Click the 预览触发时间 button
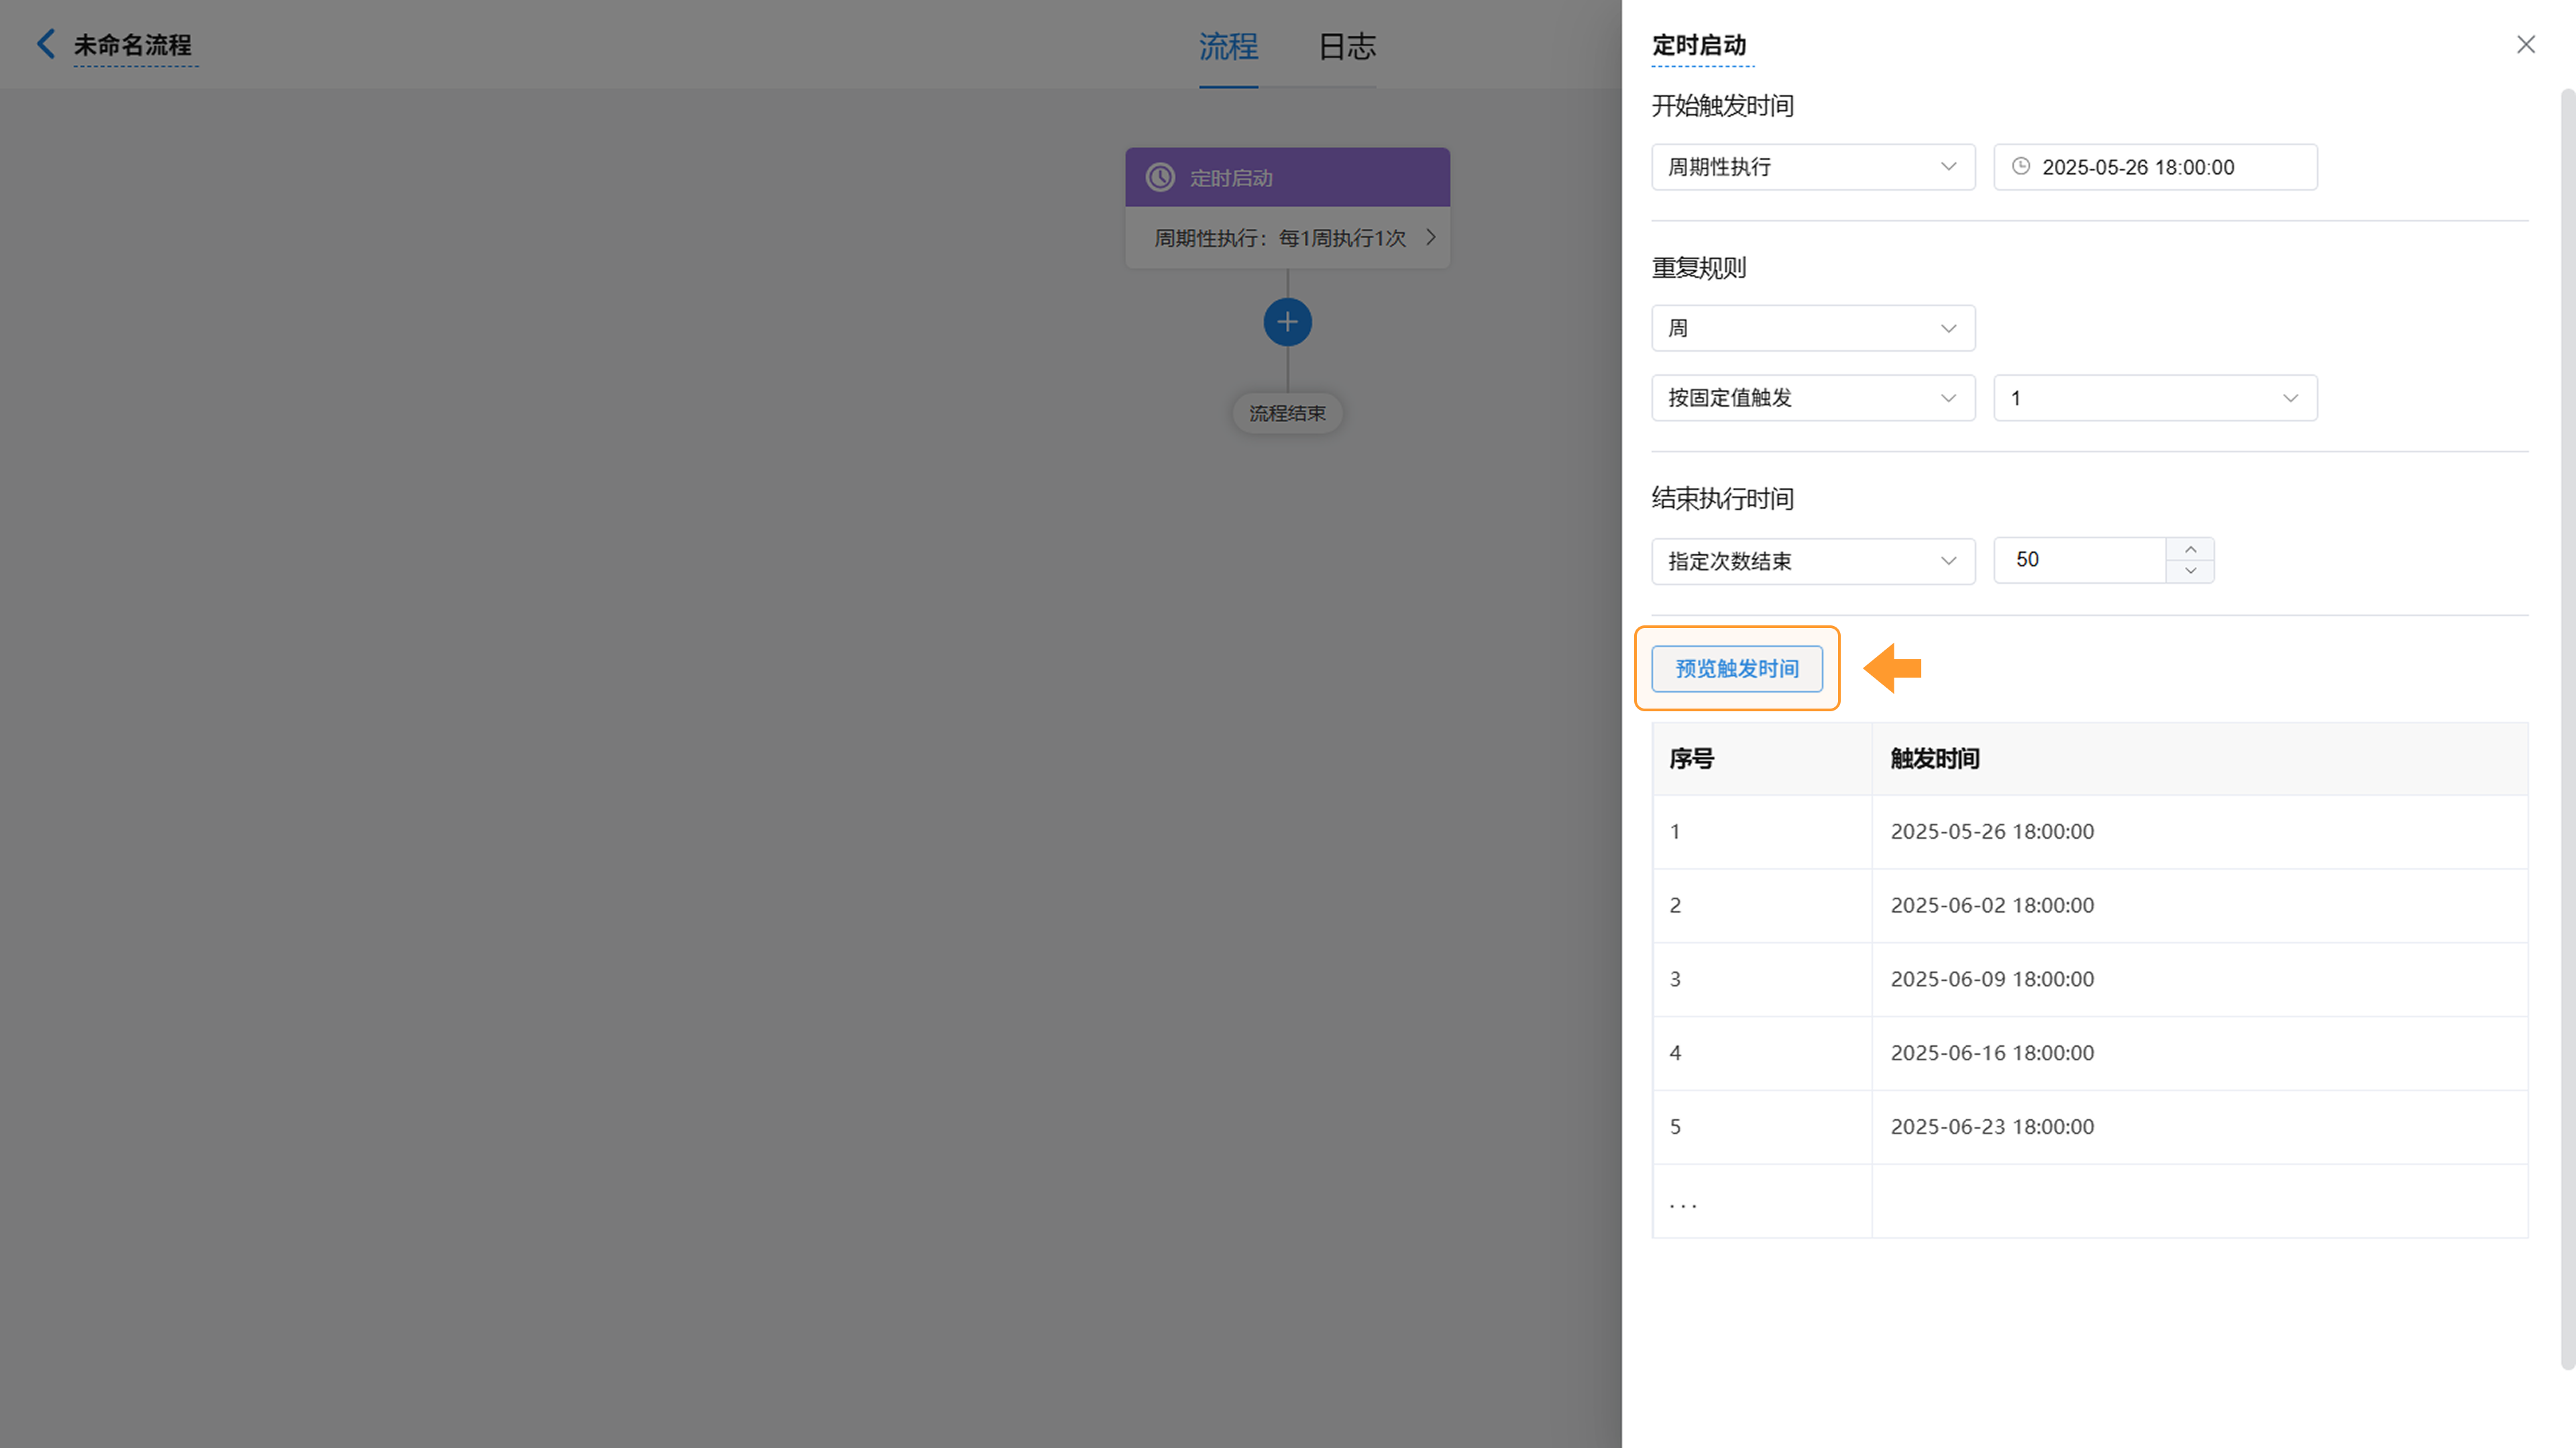The width and height of the screenshot is (2576, 1448). pos(1737,668)
